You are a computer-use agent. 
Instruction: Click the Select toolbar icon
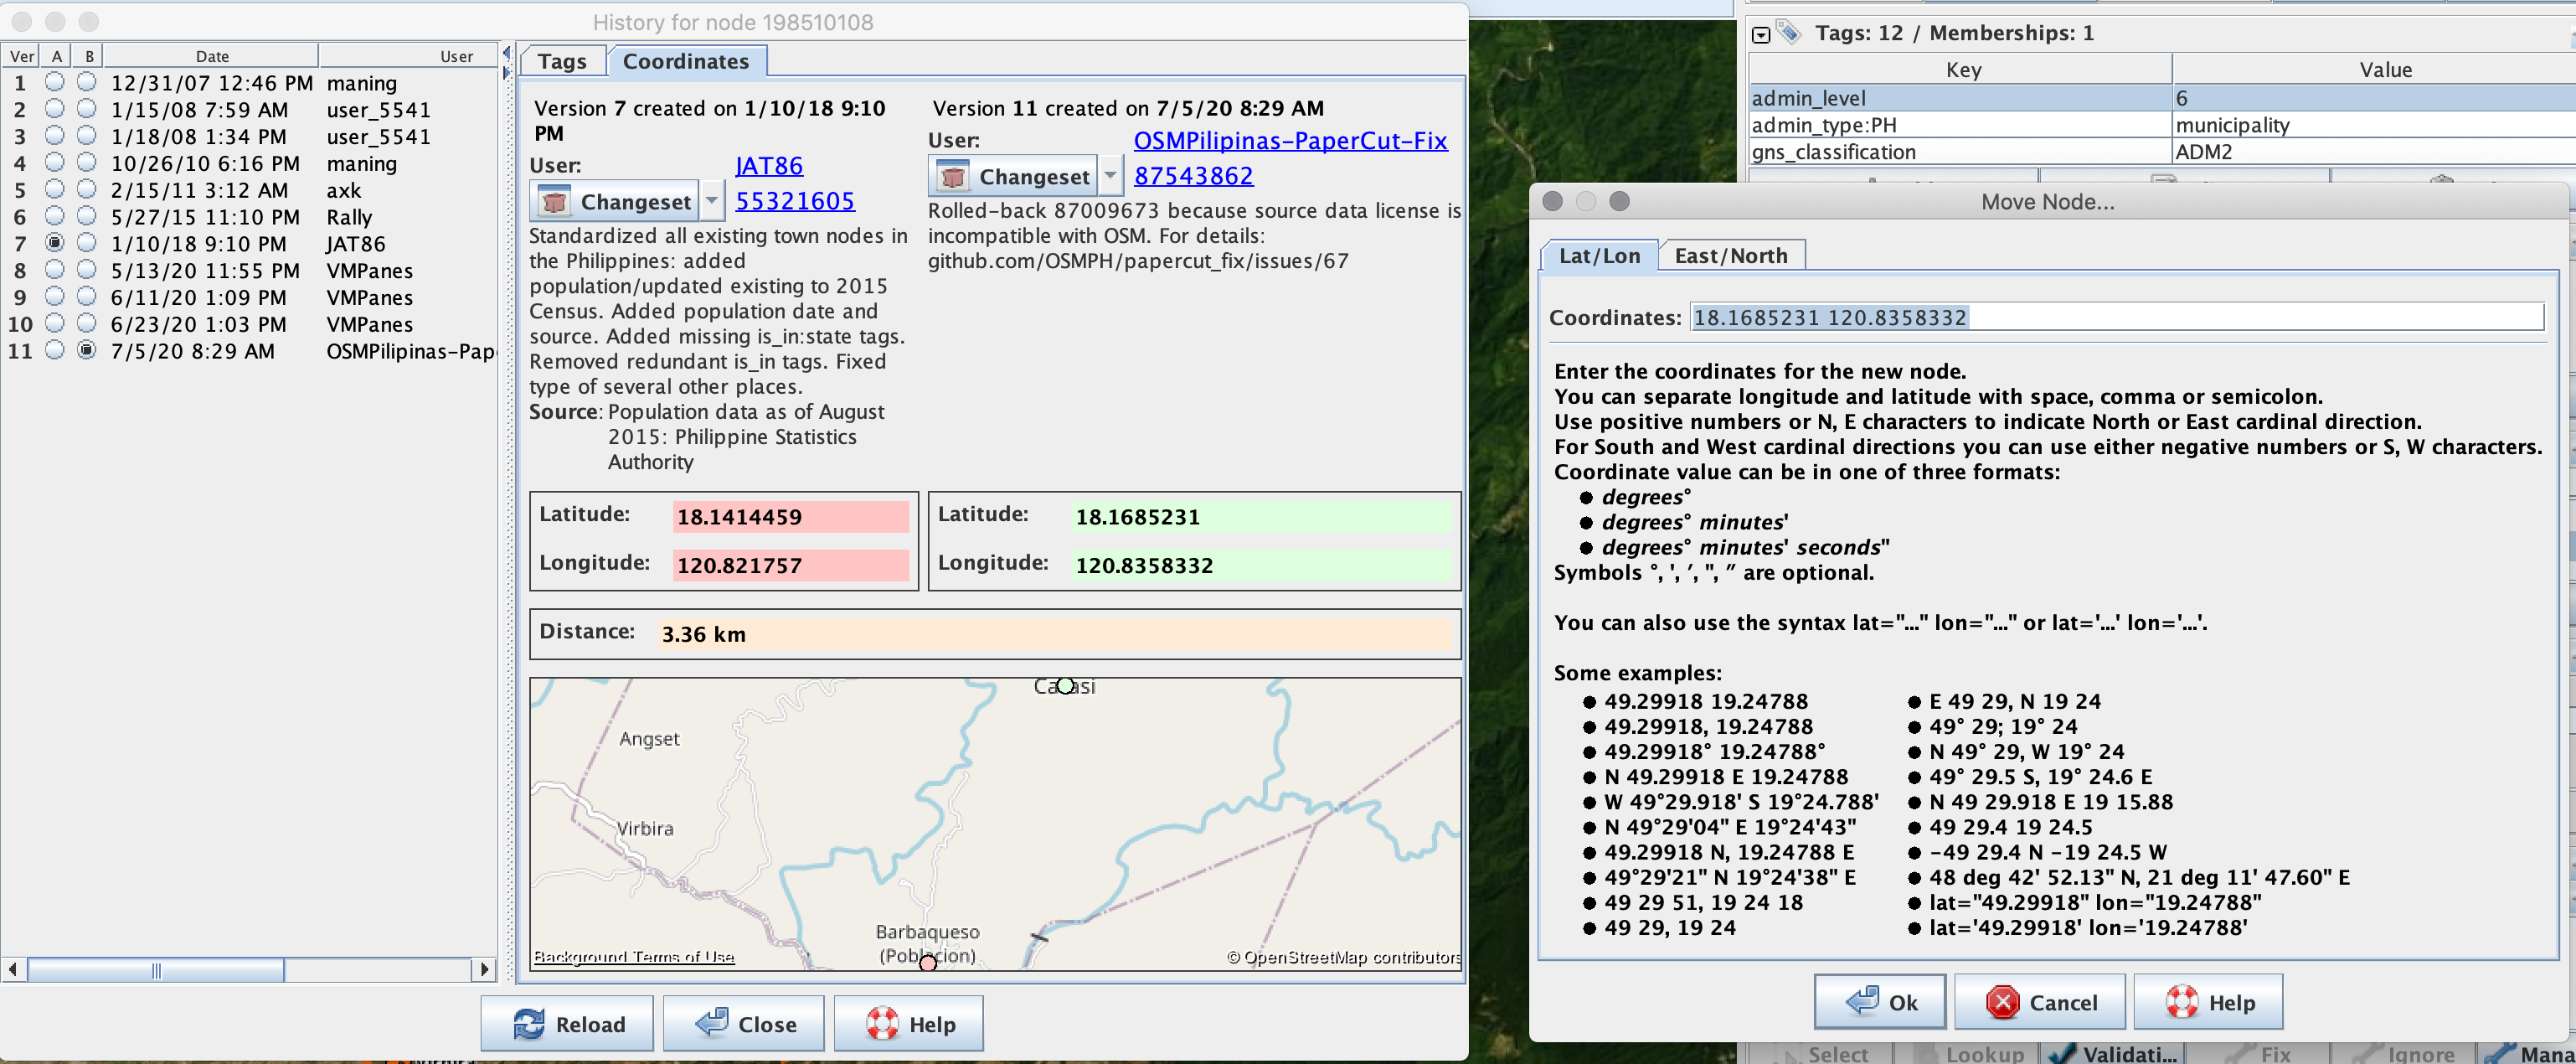pyautogui.click(x=1792, y=1055)
